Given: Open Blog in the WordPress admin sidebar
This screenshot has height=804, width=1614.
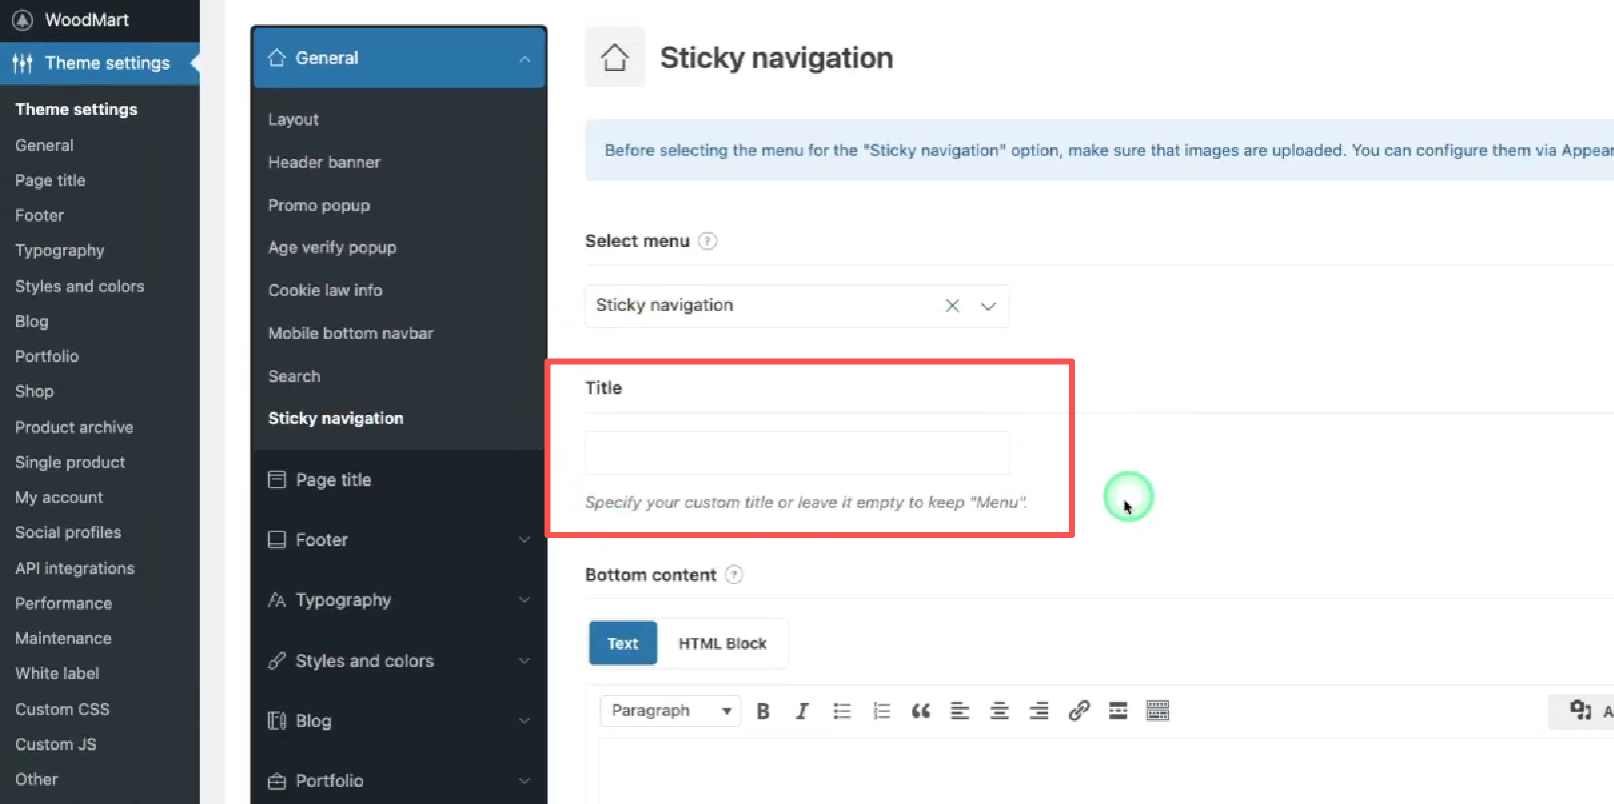Looking at the screenshot, I should coord(31,321).
